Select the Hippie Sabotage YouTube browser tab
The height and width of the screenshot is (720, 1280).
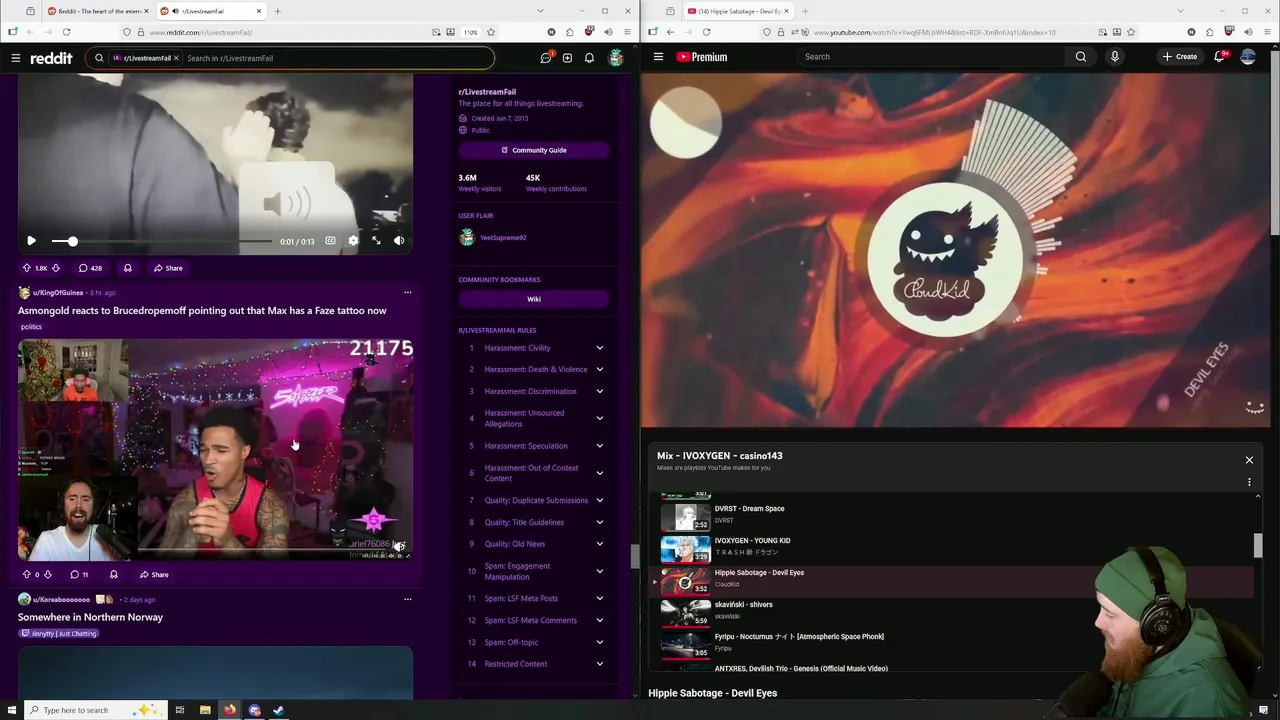pyautogui.click(x=738, y=11)
